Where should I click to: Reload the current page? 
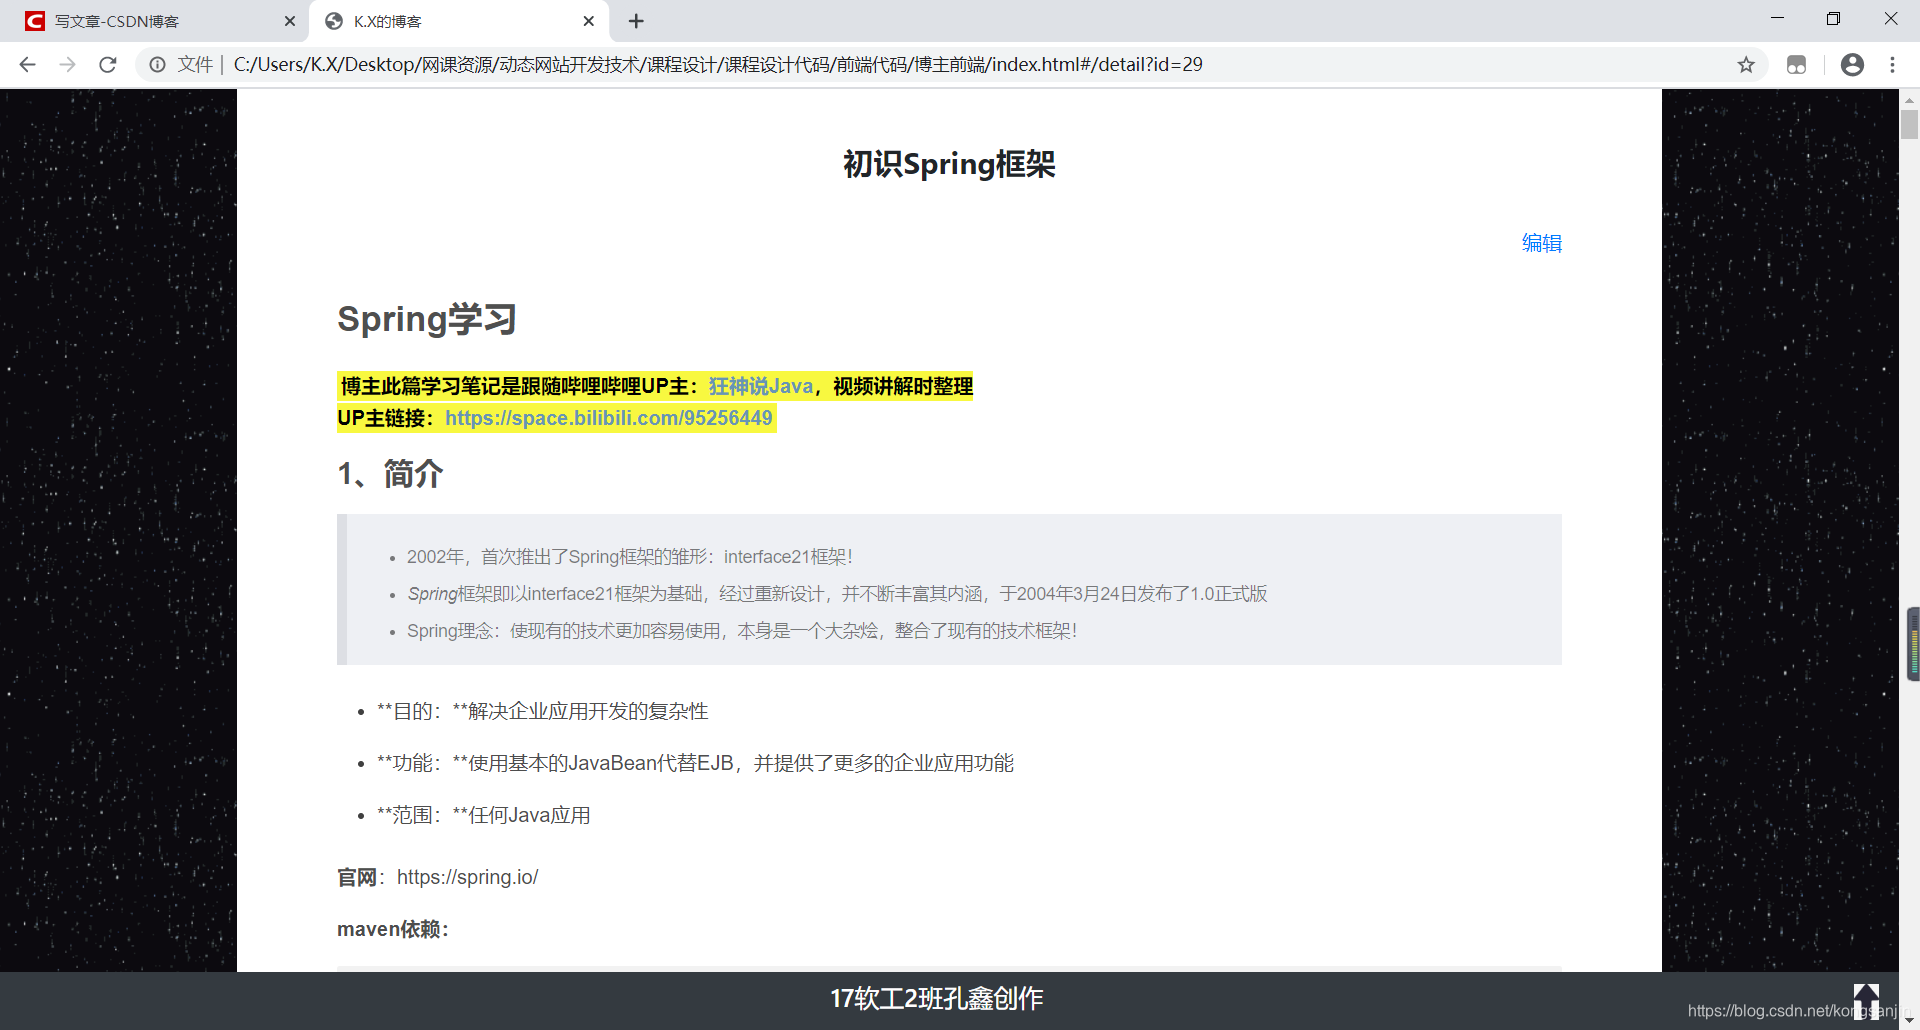[108, 65]
